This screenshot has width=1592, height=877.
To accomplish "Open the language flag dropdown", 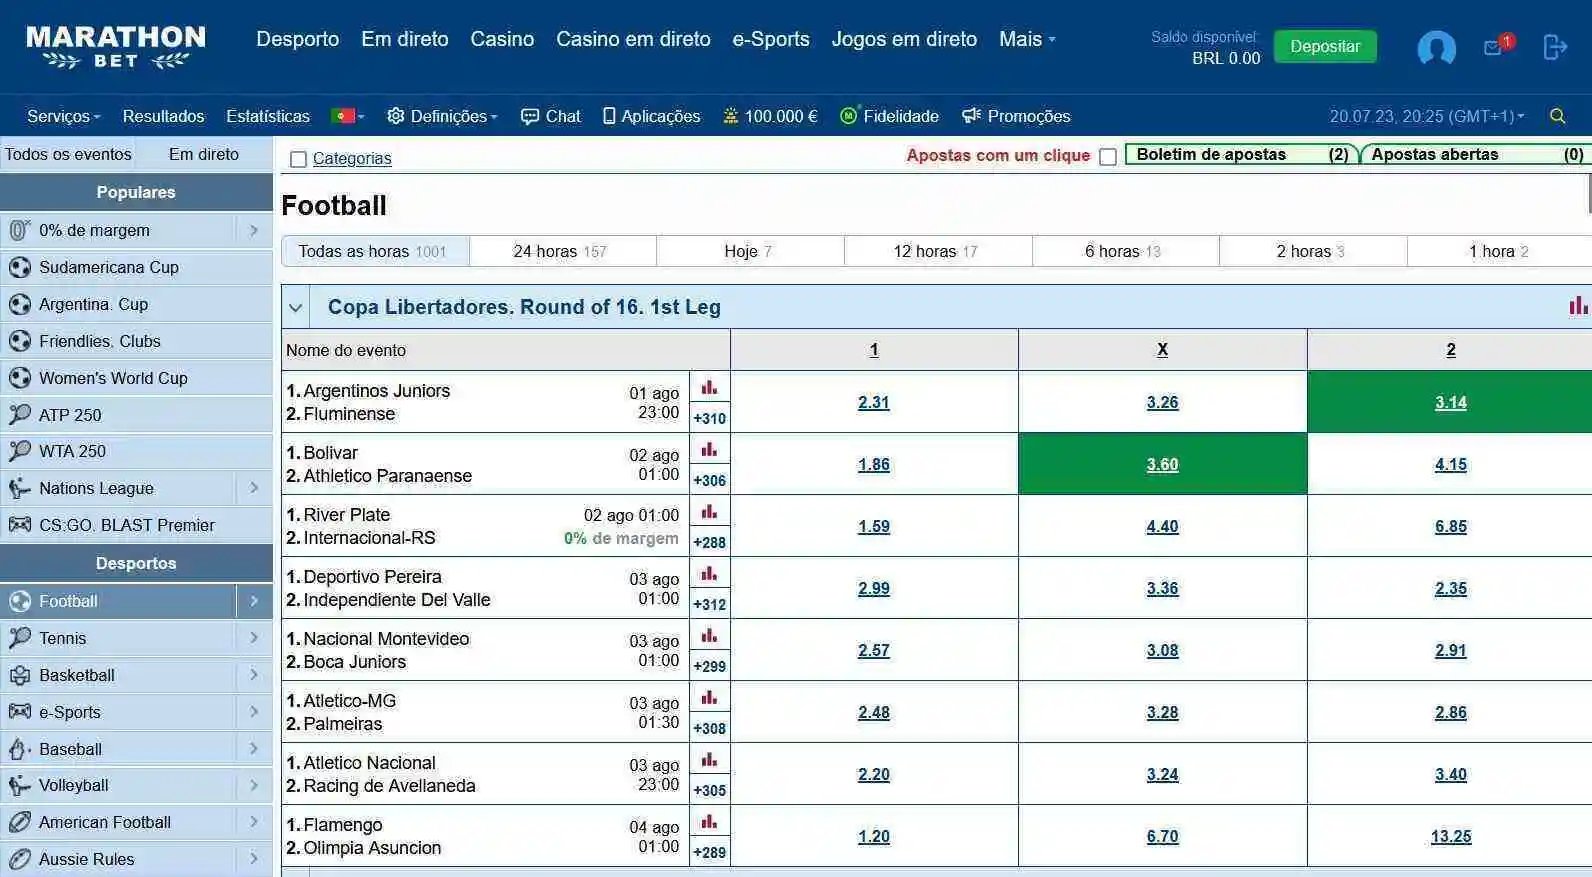I will click(347, 116).
